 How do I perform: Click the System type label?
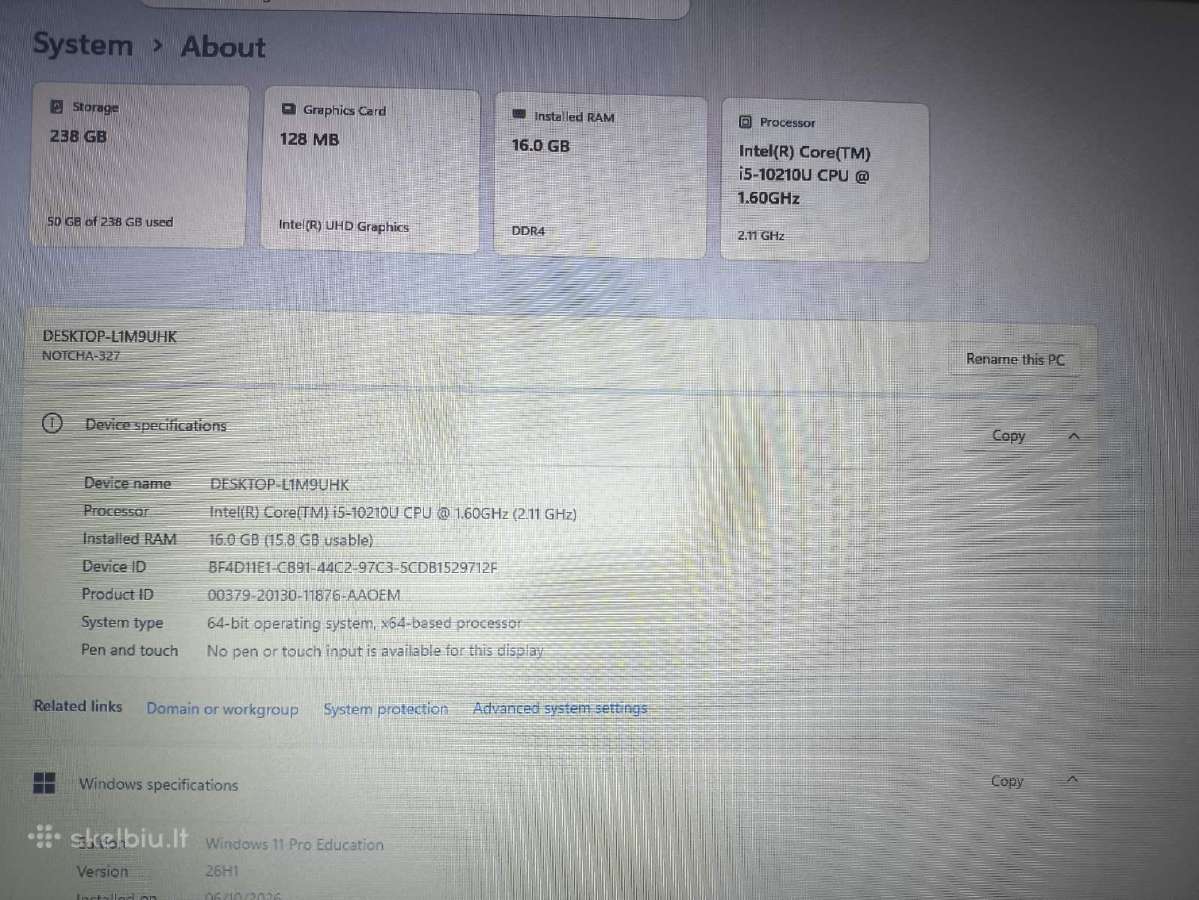[122, 622]
